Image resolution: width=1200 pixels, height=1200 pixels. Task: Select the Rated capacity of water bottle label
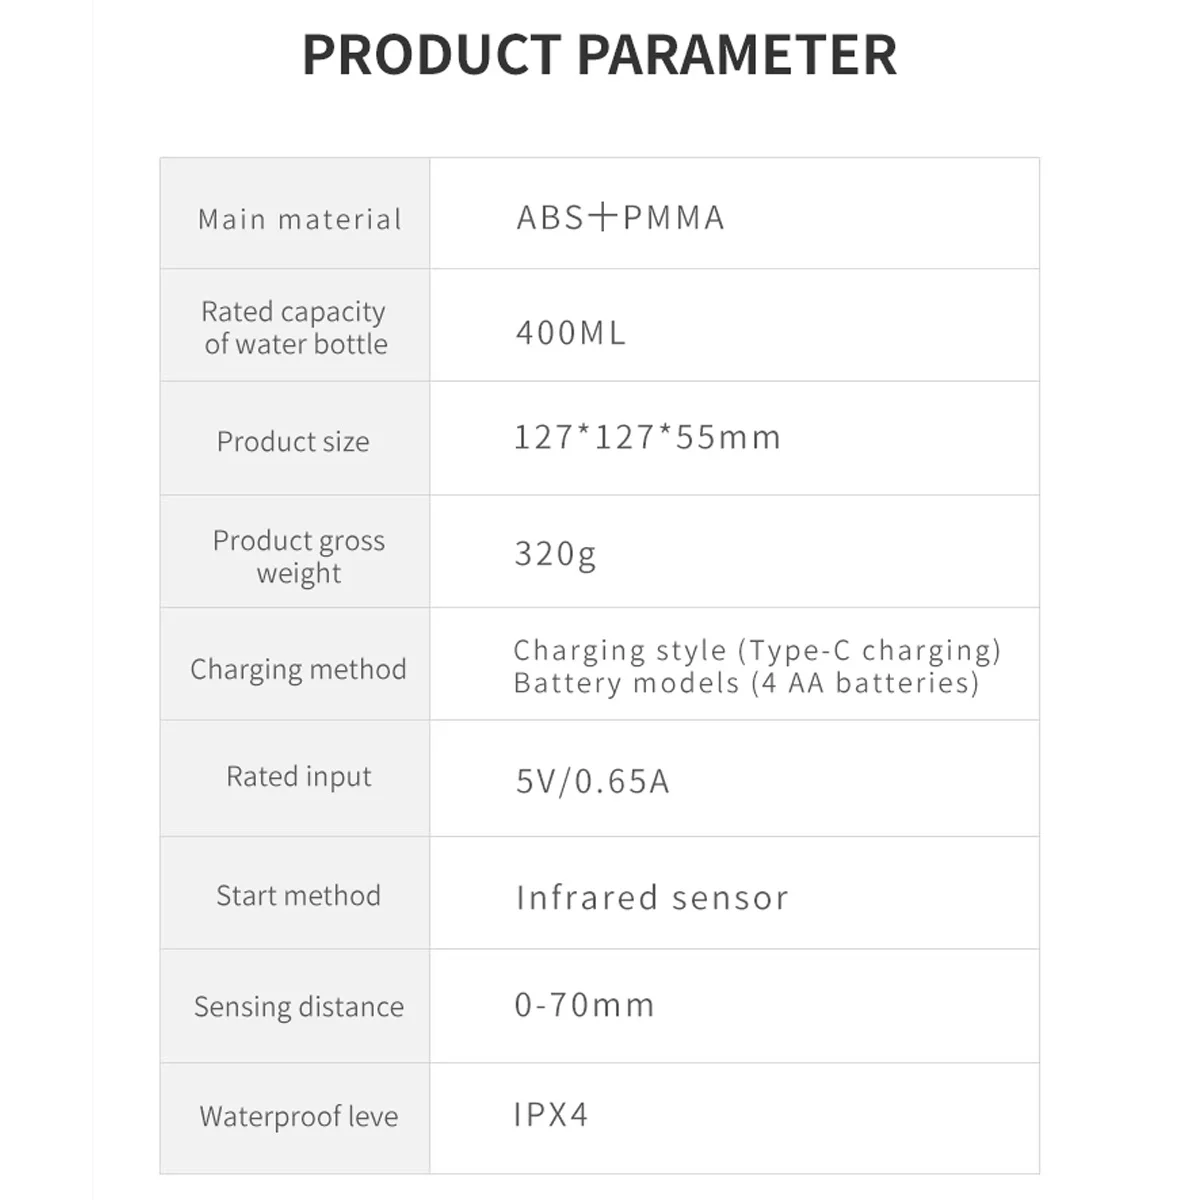click(295, 327)
